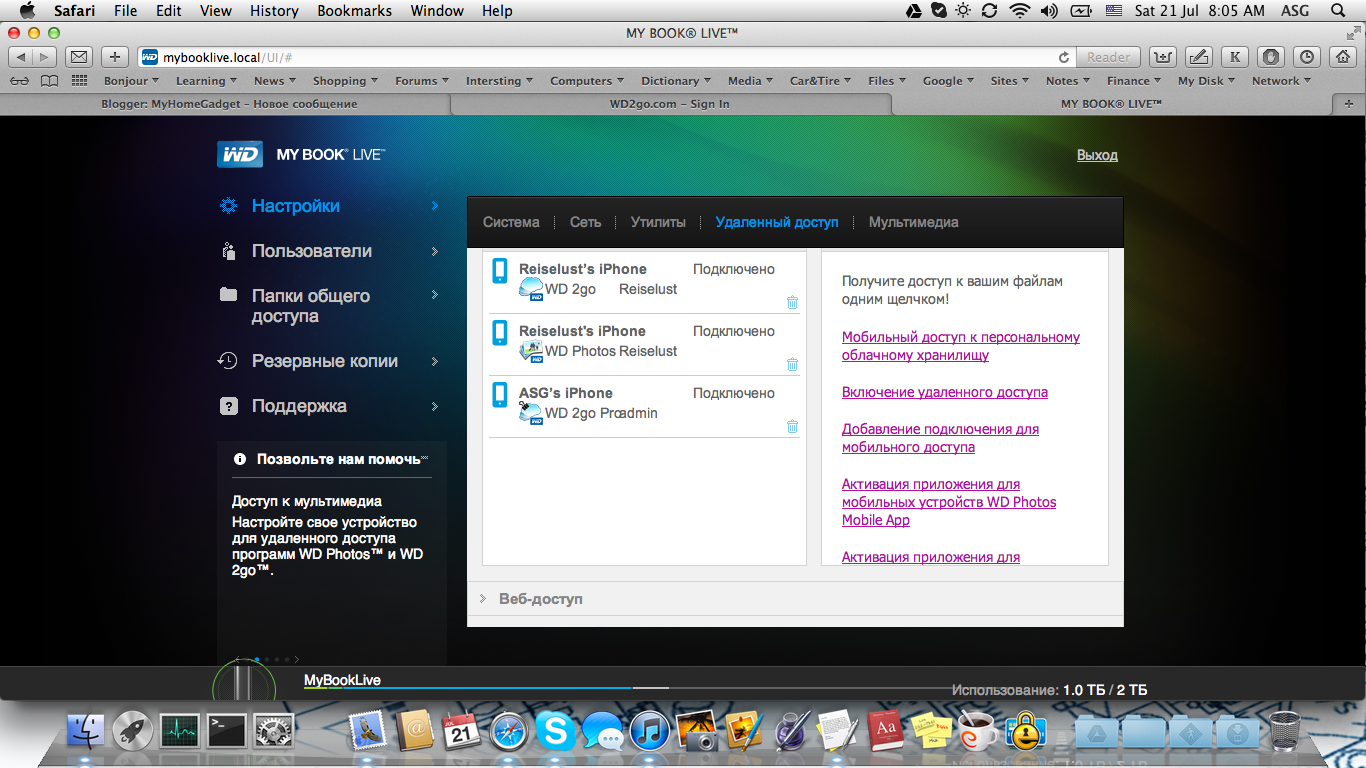Click the arrow next to Резервные копии
The height and width of the screenshot is (768, 1366).
[x=435, y=361]
